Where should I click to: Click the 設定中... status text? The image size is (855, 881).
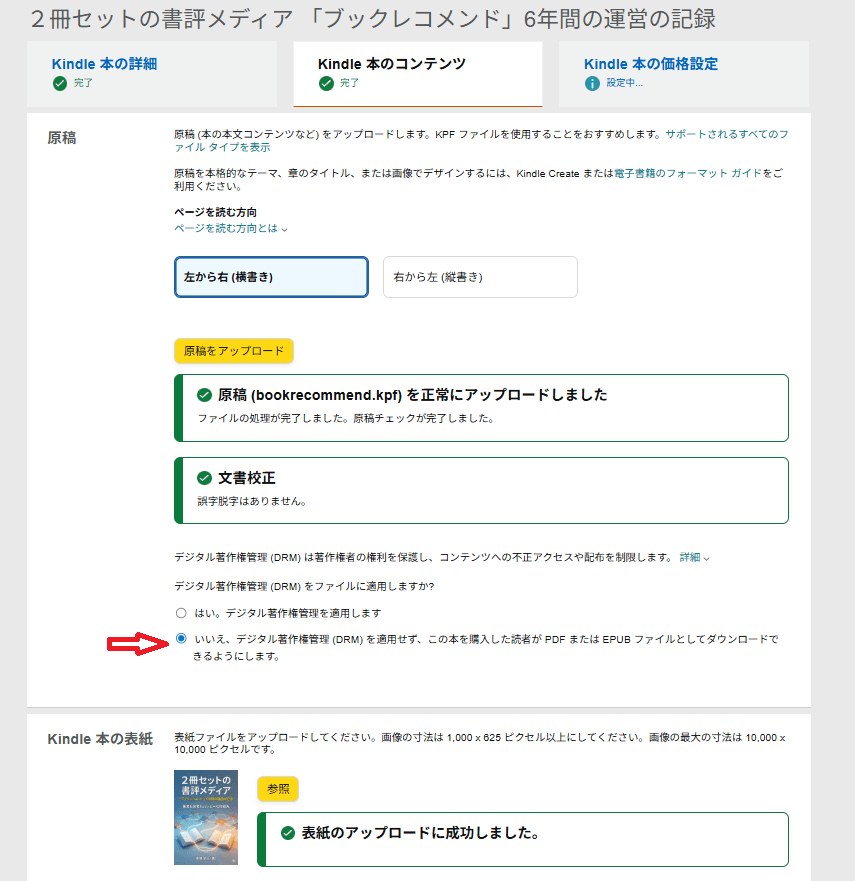624,83
